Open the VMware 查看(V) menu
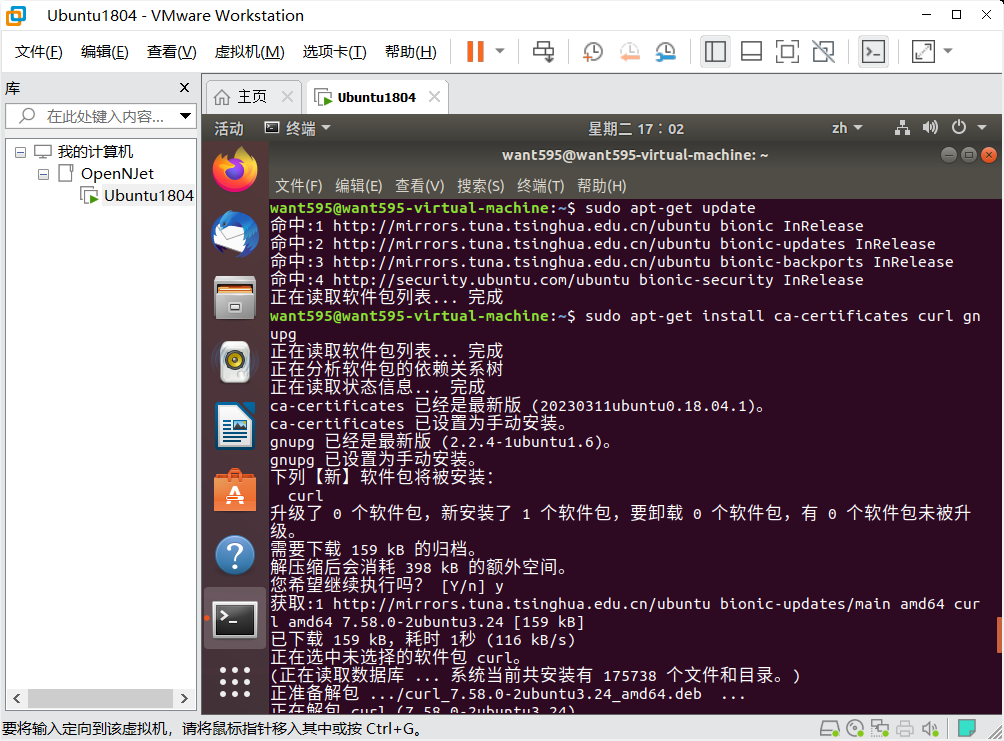 172,52
